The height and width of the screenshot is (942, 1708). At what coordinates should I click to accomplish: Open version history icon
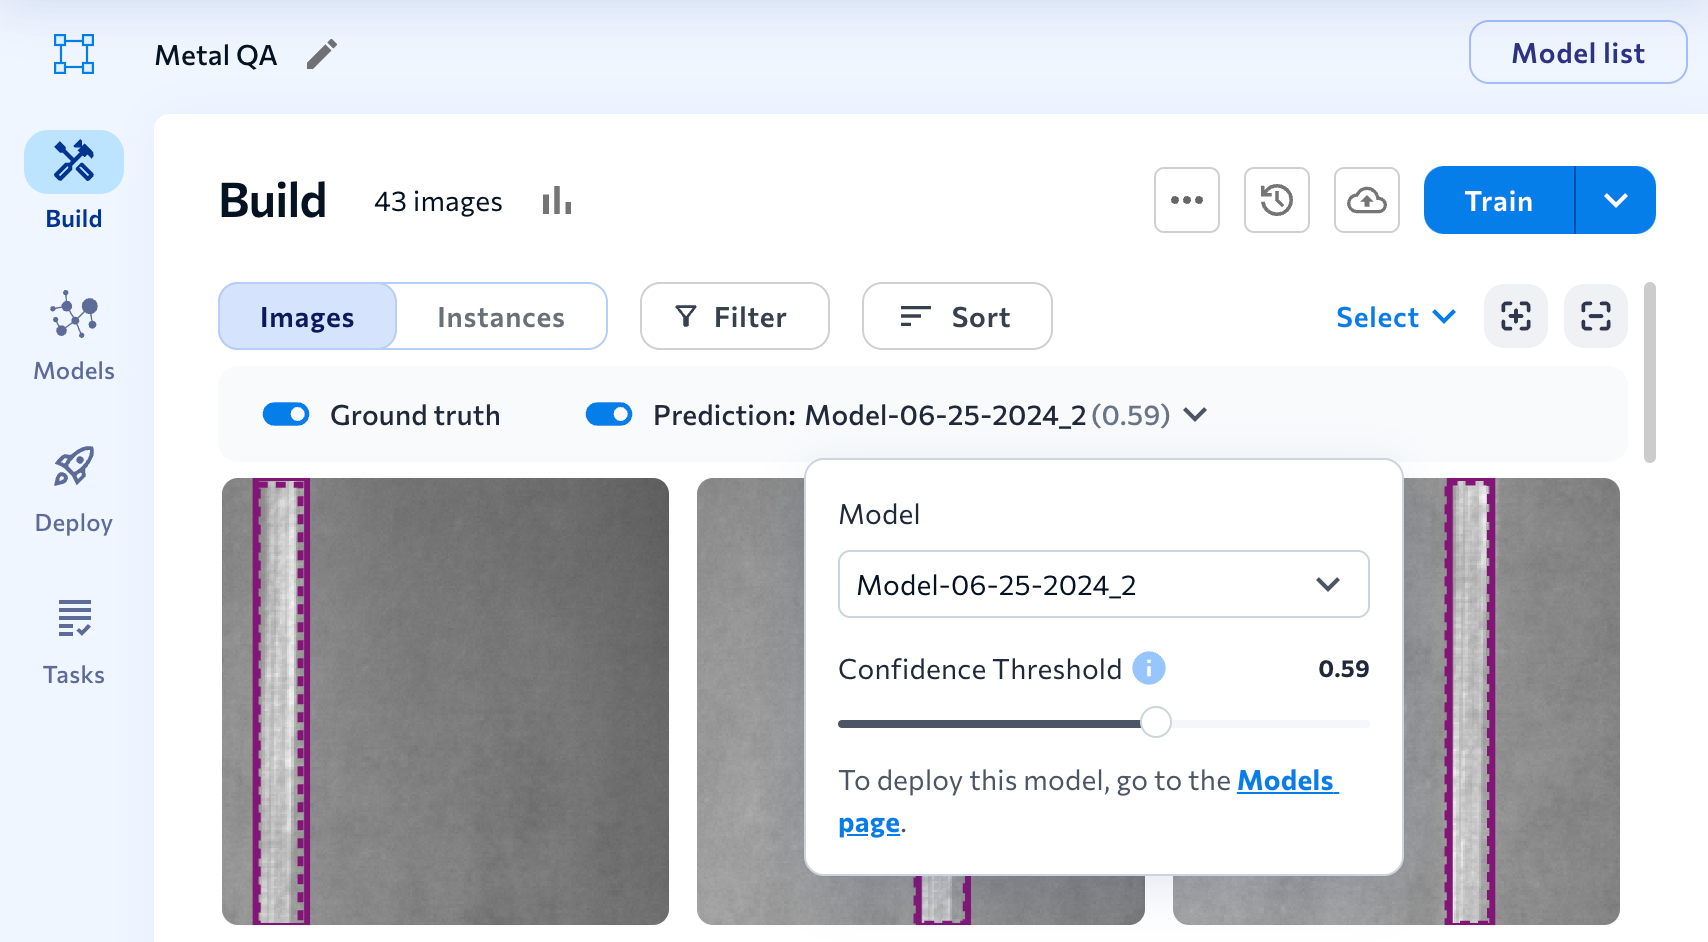point(1276,200)
